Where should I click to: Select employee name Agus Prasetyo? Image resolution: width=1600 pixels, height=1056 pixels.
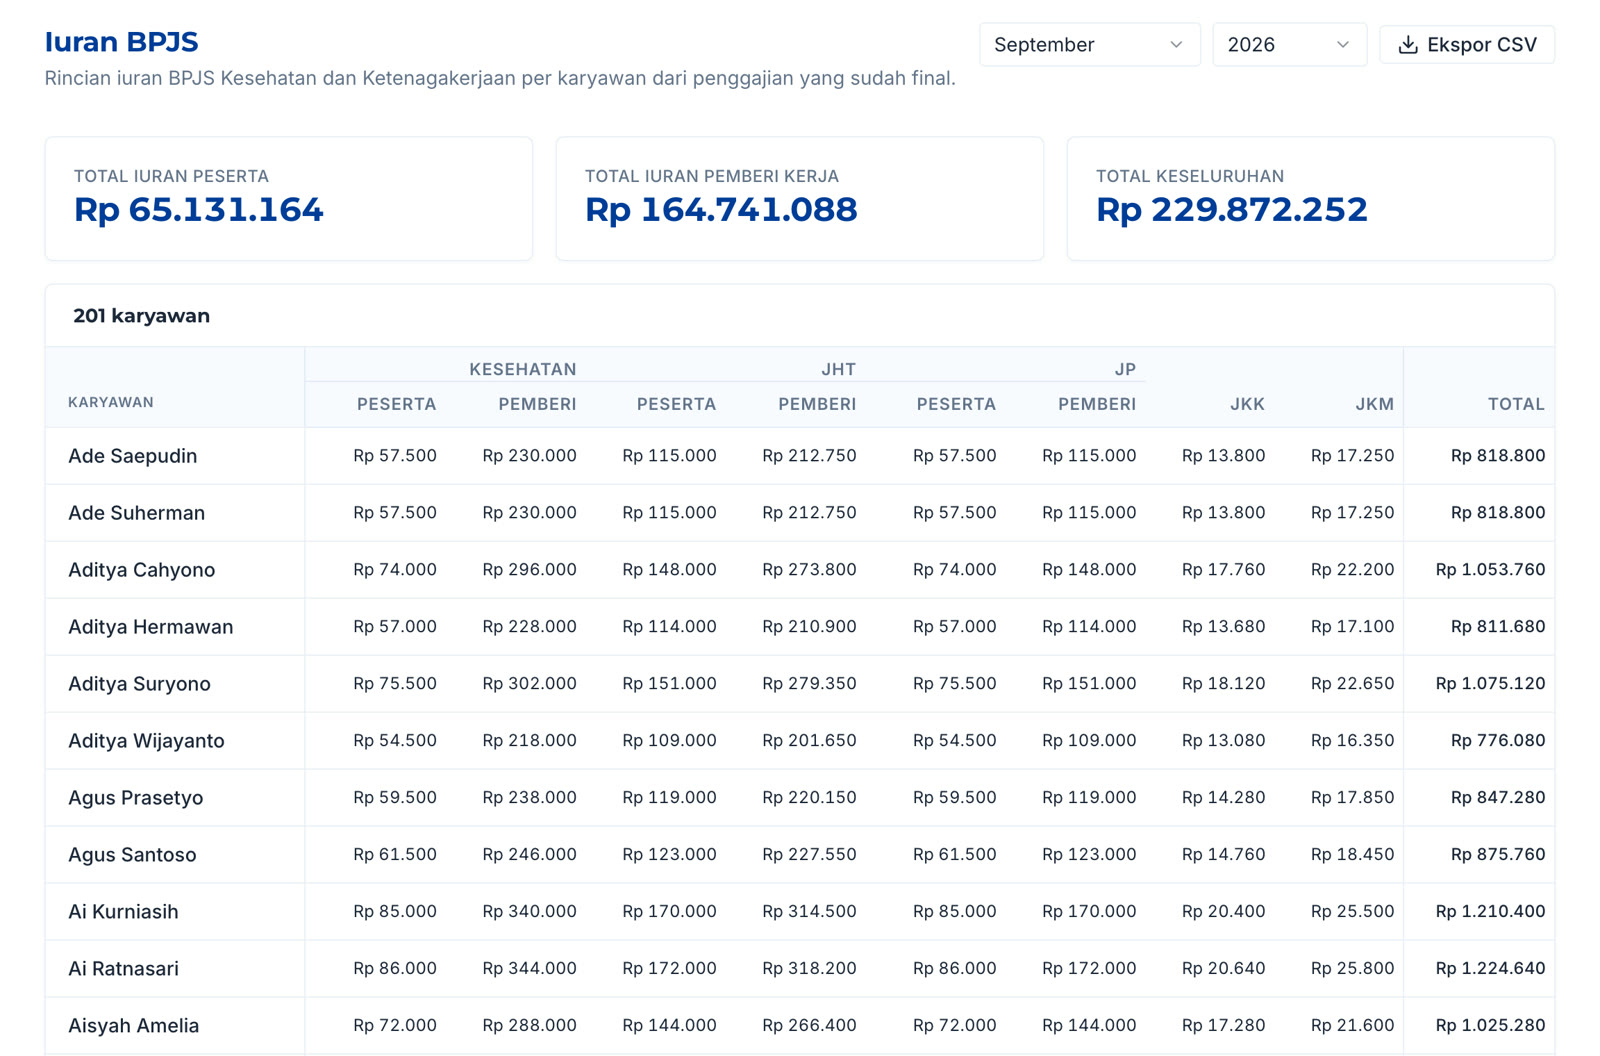(x=135, y=798)
